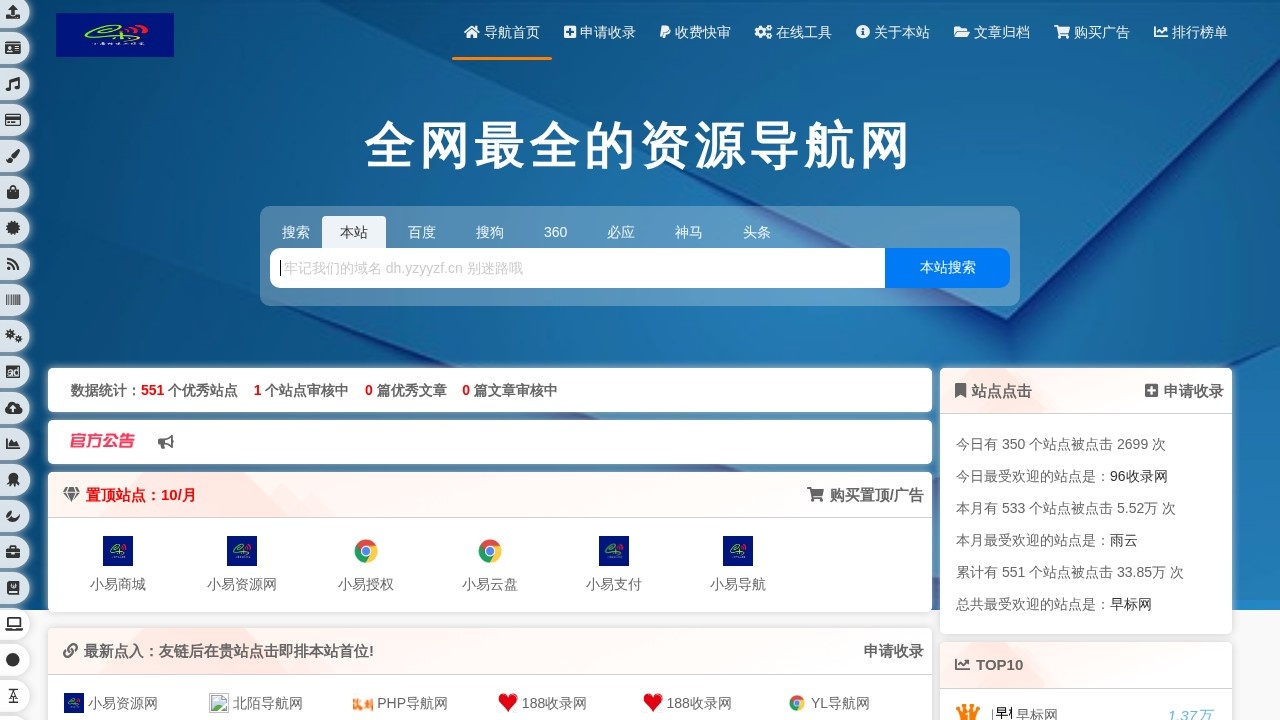Image resolution: width=1280 pixels, height=720 pixels.
Task: Switch to 360 search tab
Action: (556, 232)
